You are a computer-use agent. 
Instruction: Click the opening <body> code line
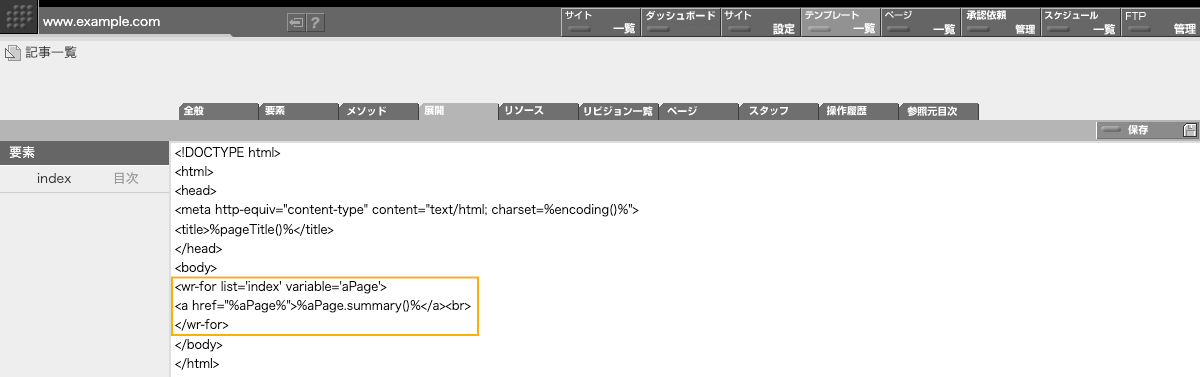point(196,267)
